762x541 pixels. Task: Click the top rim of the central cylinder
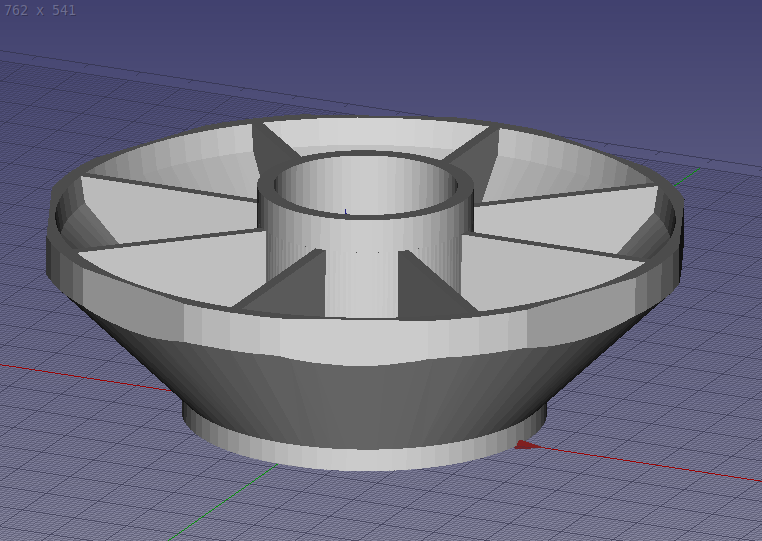365,160
